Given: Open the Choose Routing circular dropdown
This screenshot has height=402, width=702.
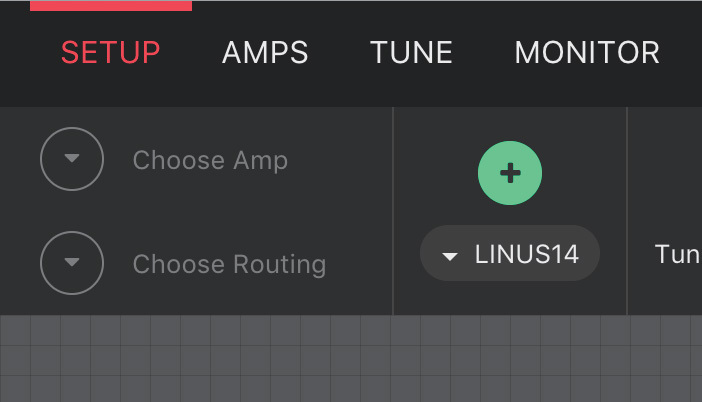Looking at the screenshot, I should point(72,263).
